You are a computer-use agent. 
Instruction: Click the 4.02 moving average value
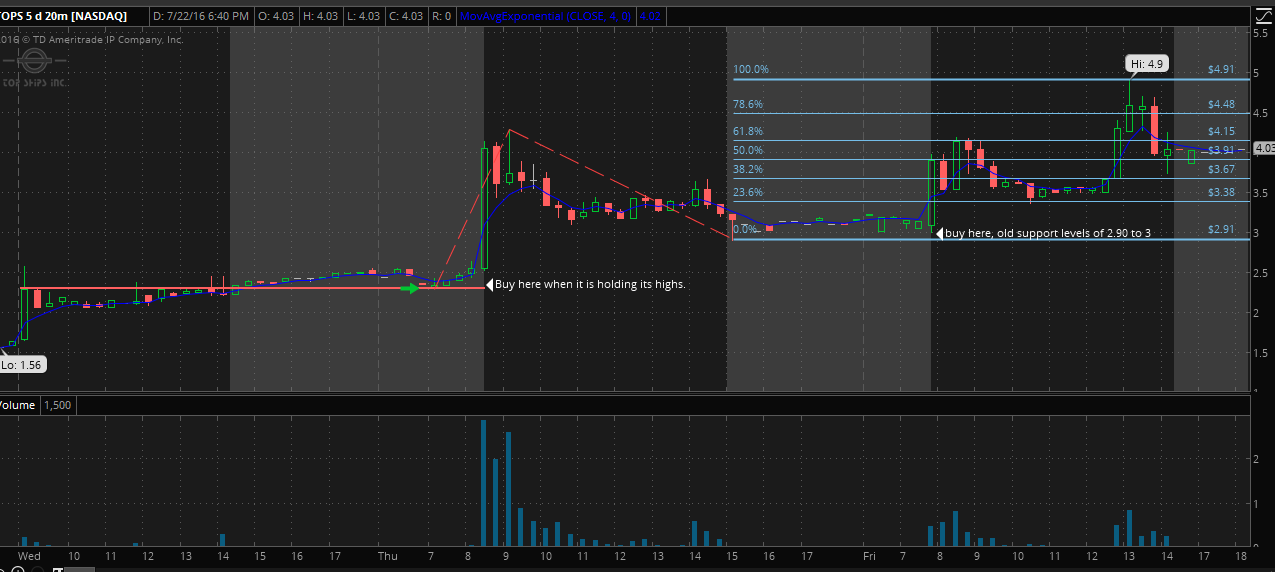(648, 16)
